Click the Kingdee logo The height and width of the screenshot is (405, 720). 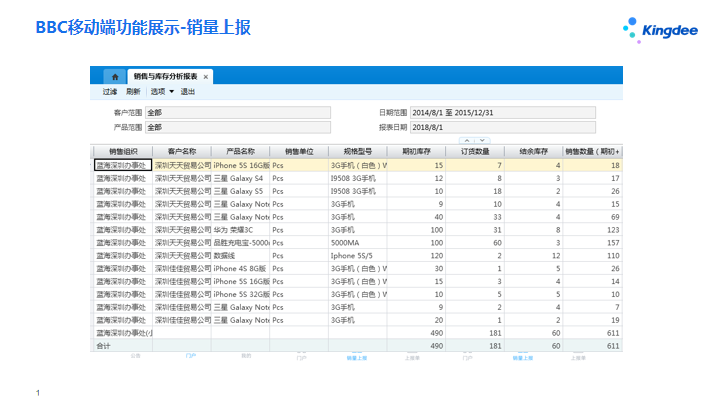[x=660, y=30]
